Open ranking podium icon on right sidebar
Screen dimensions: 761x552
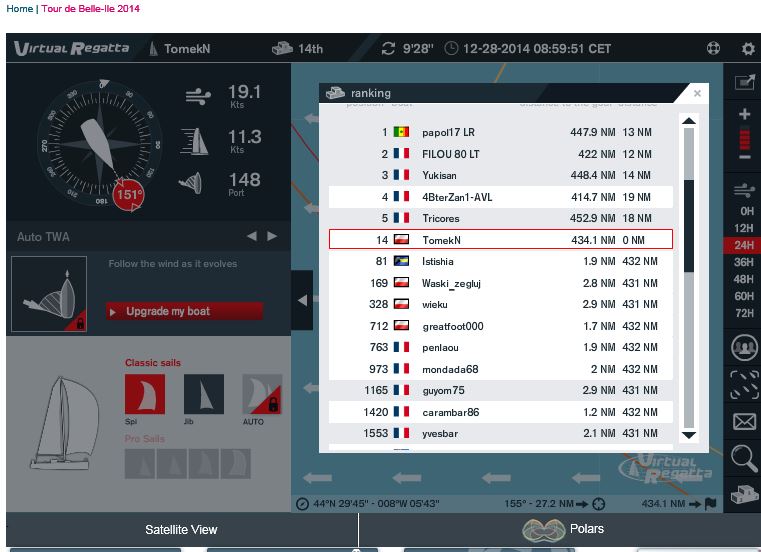tap(744, 494)
